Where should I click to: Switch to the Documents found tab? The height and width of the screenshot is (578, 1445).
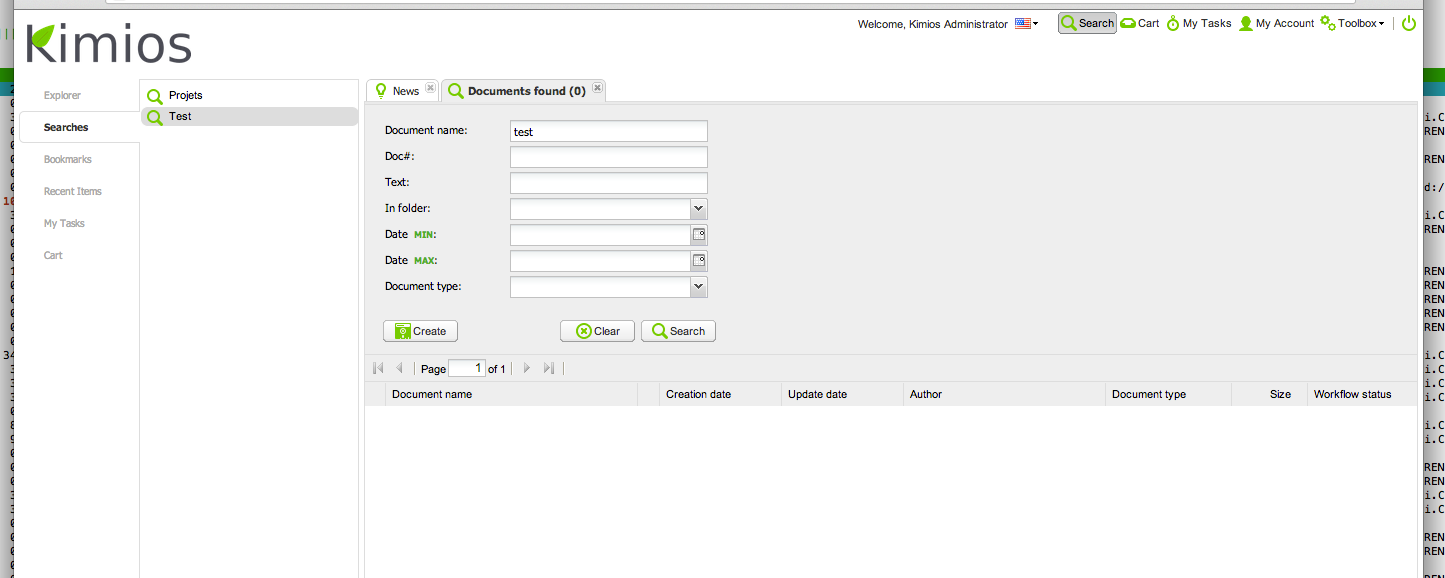click(x=523, y=89)
